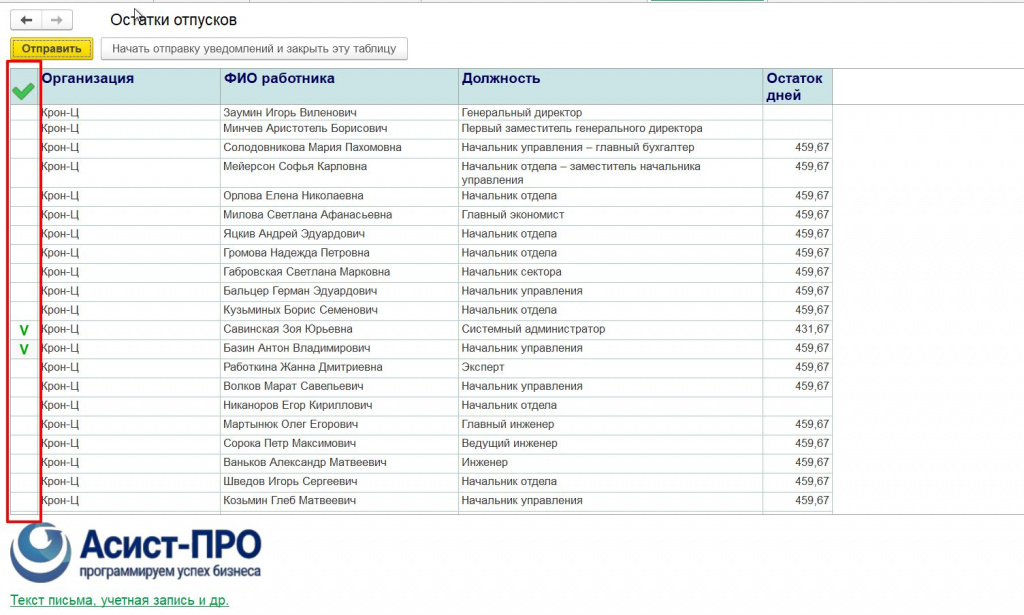Click the position Главный экономист
Screen dimensions: 1024x615
pyautogui.click(x=513, y=215)
